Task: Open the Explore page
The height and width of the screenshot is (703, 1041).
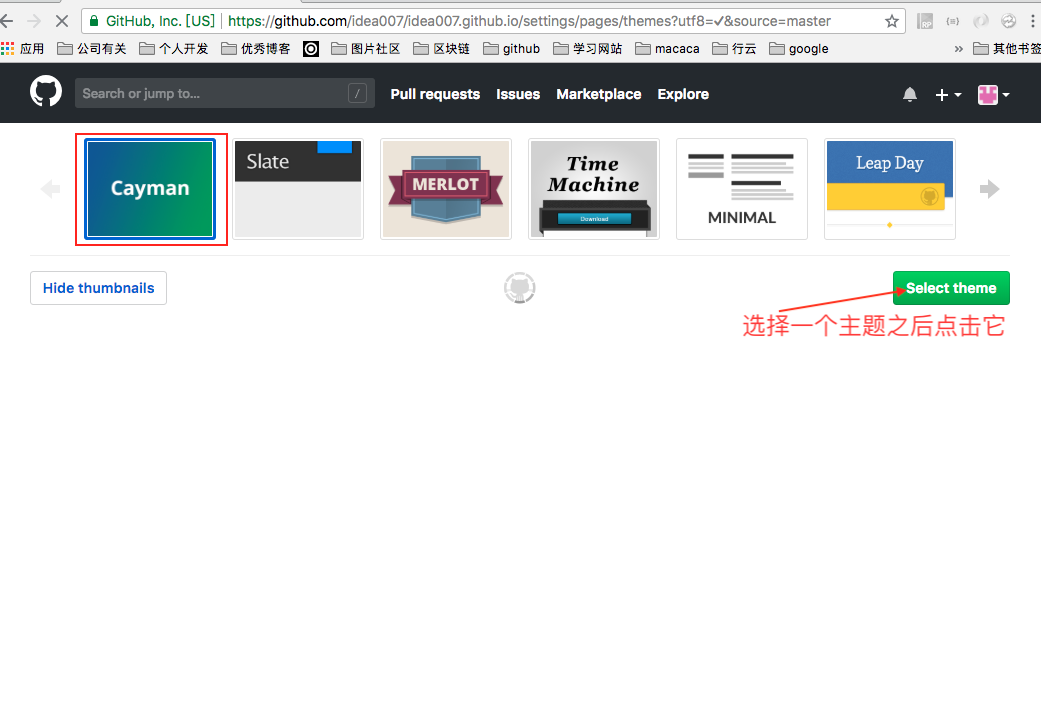Action: [683, 94]
